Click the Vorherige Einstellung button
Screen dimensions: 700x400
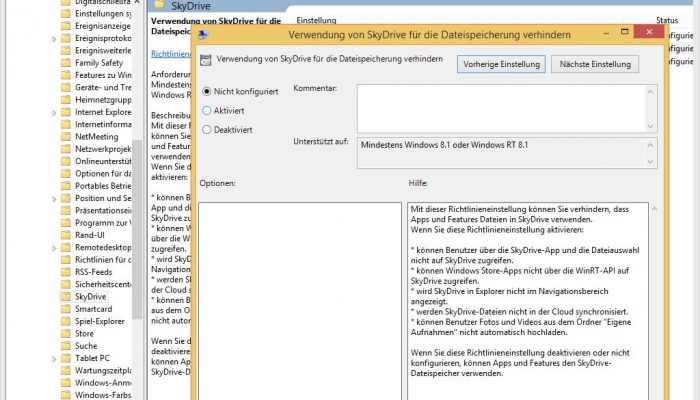point(501,64)
